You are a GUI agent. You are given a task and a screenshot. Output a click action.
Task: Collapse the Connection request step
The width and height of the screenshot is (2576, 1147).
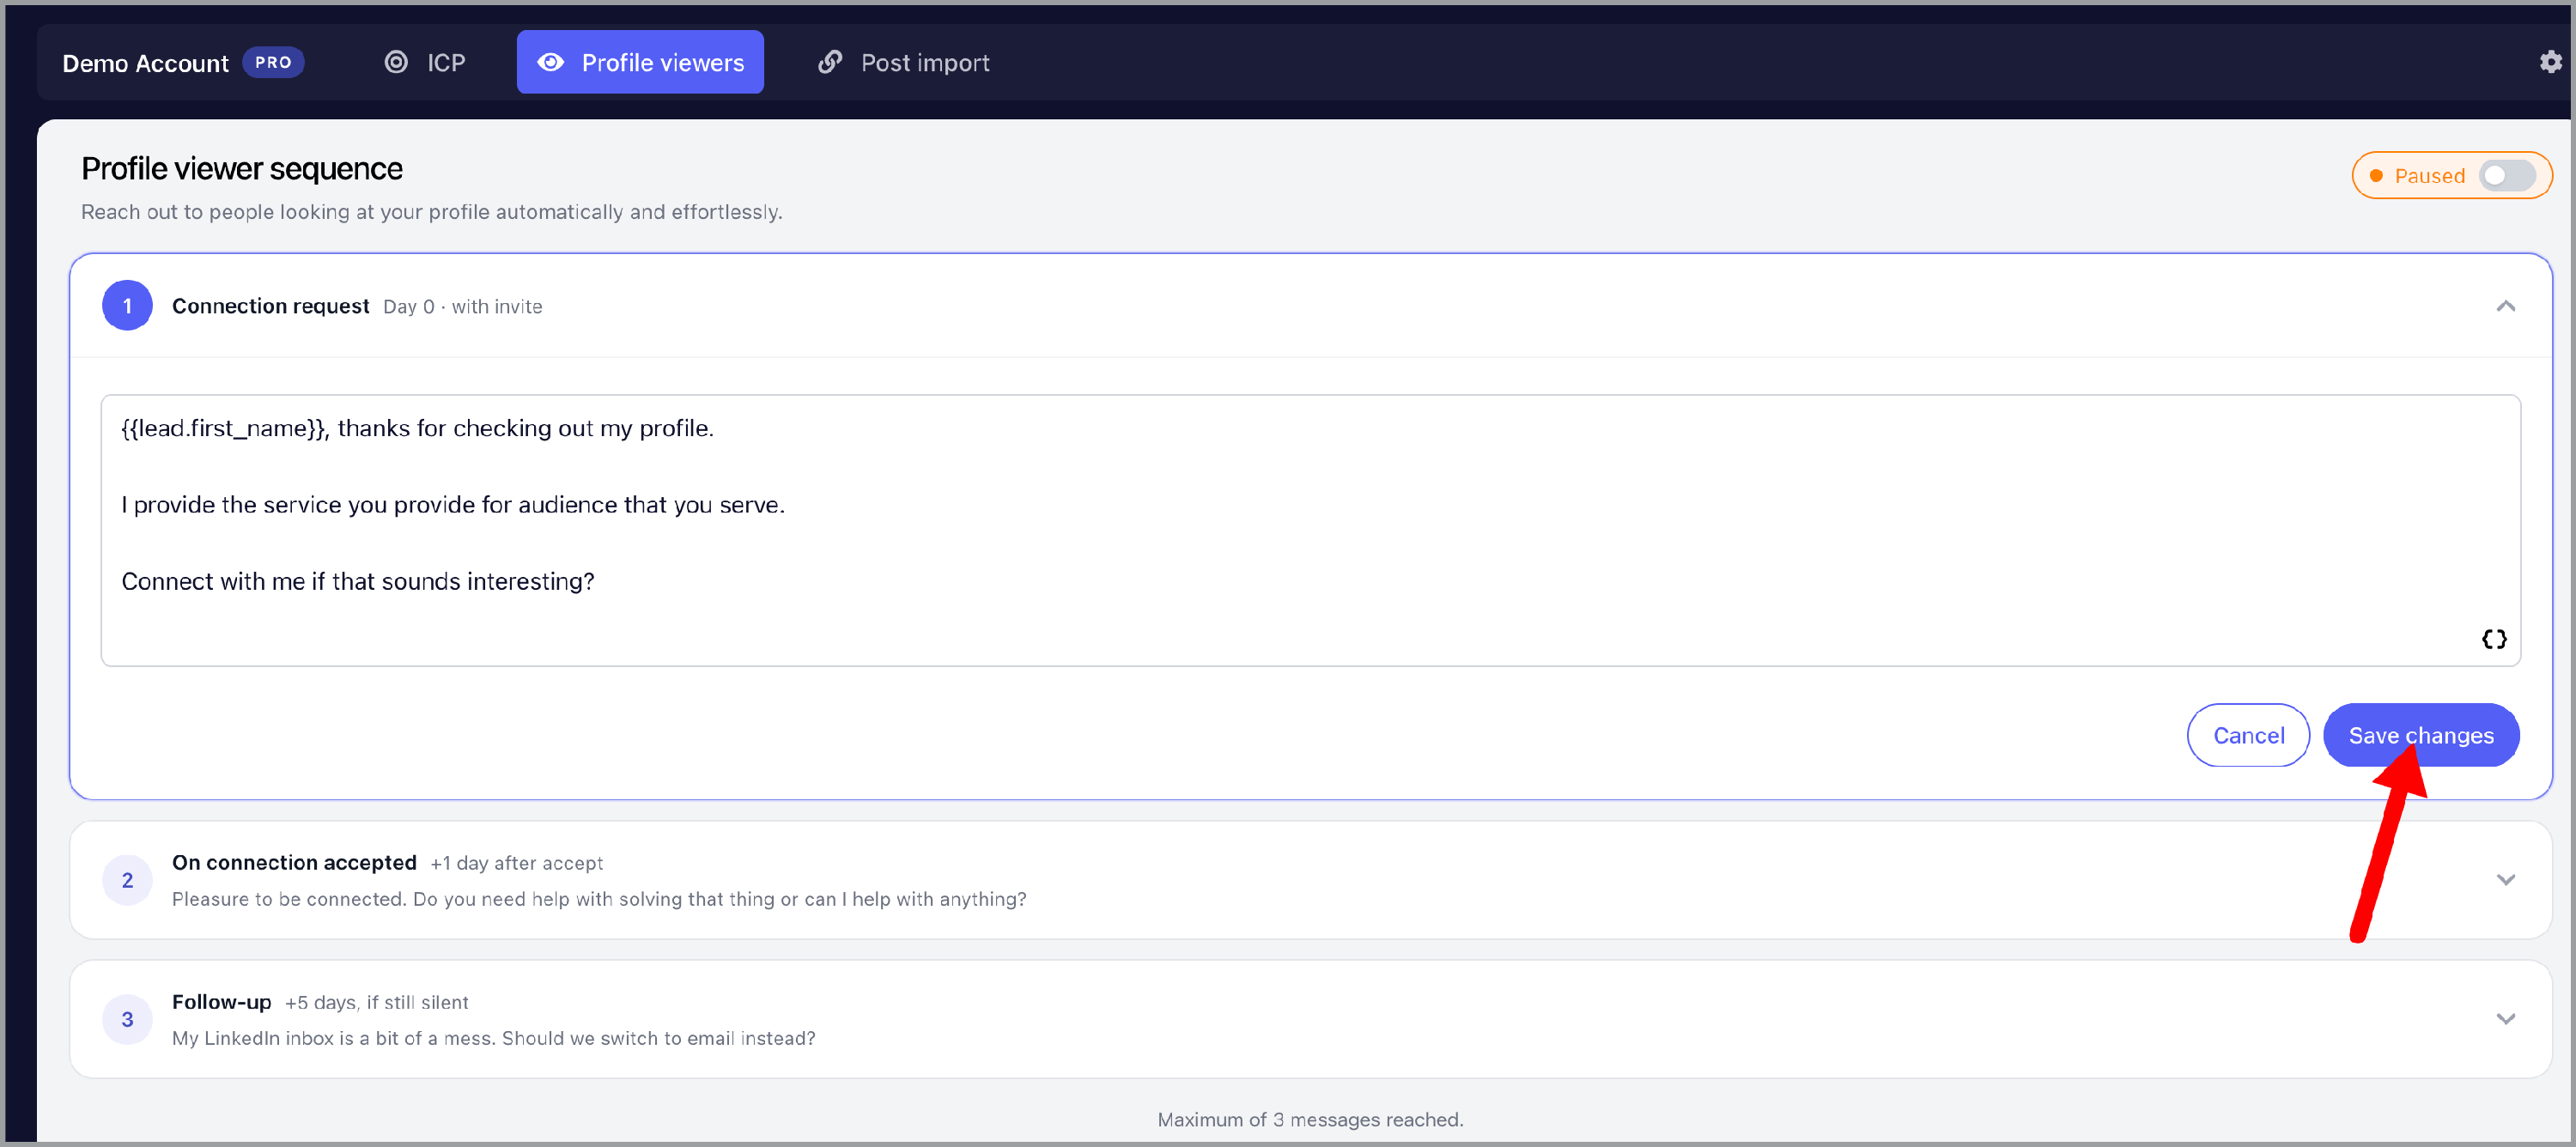pyautogui.click(x=2505, y=306)
